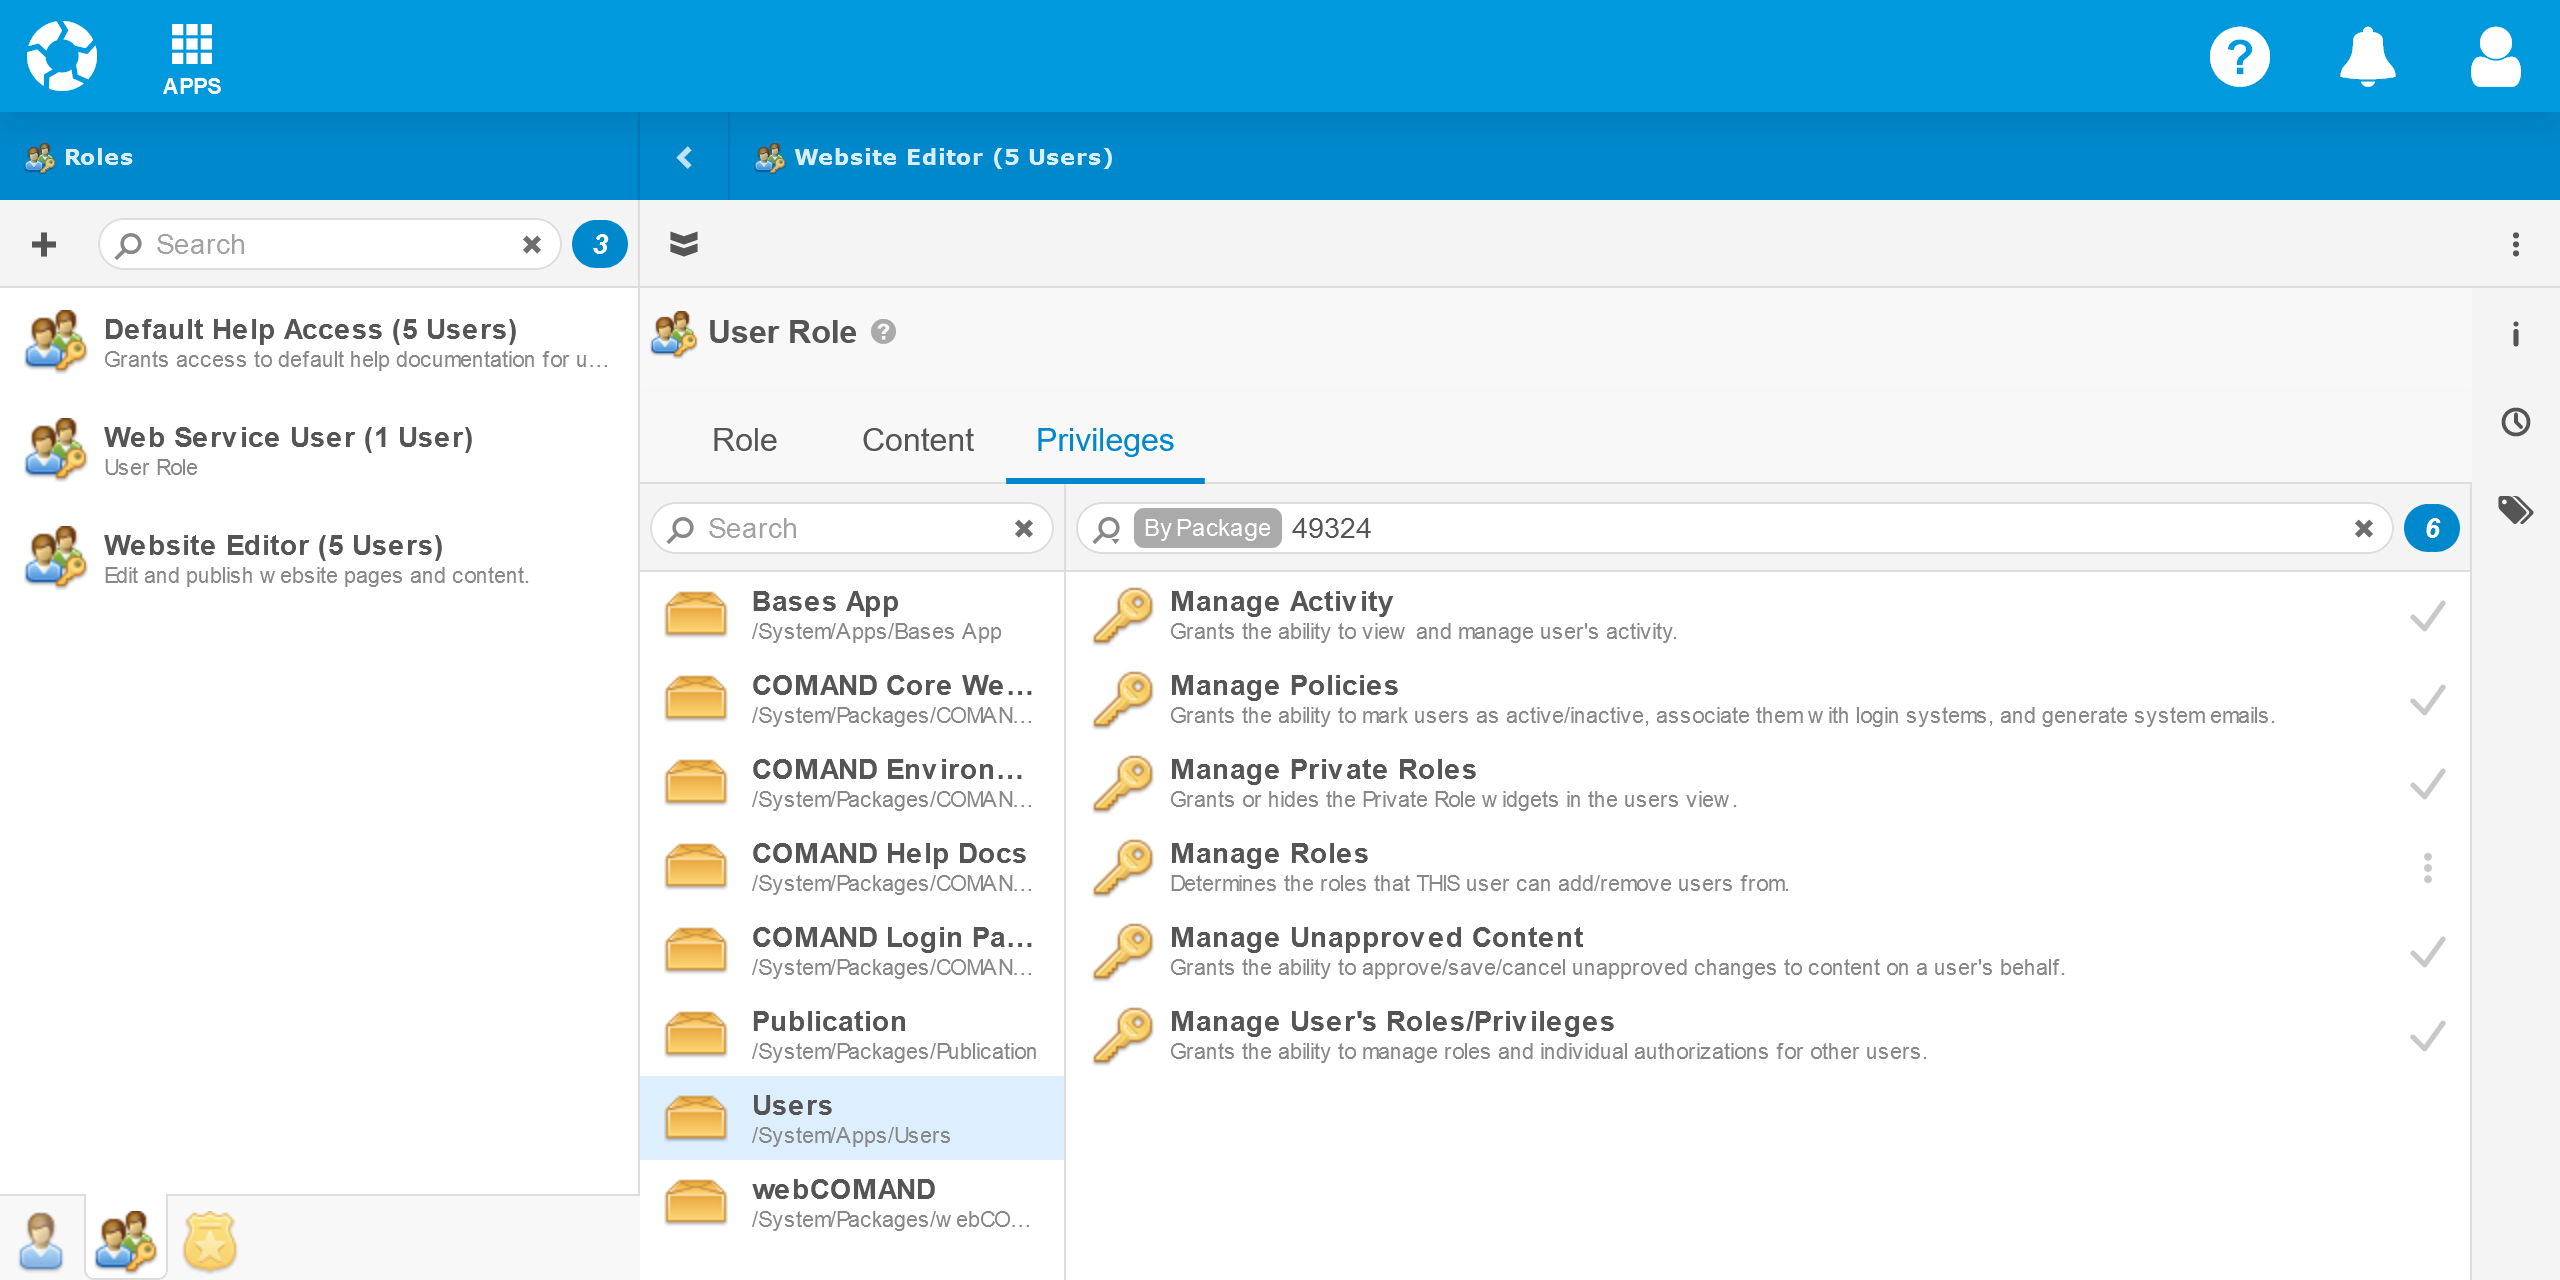
Task: Collapse the panel with back chevron
Action: [684, 157]
